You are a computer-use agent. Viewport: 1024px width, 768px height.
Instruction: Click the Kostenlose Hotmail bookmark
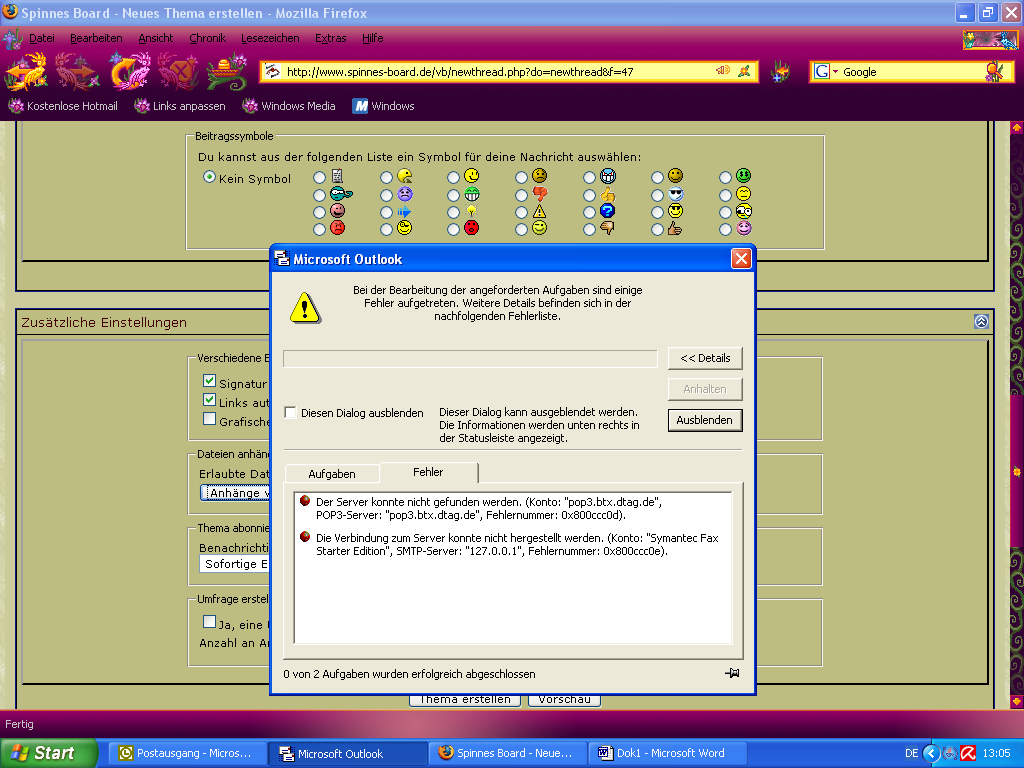63,106
